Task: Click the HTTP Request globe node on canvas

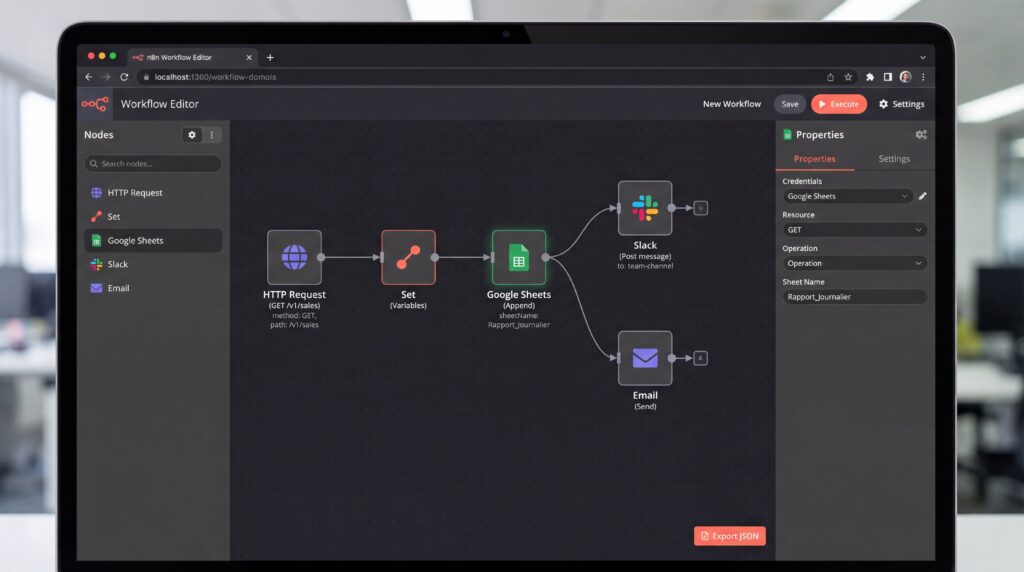Action: point(294,257)
